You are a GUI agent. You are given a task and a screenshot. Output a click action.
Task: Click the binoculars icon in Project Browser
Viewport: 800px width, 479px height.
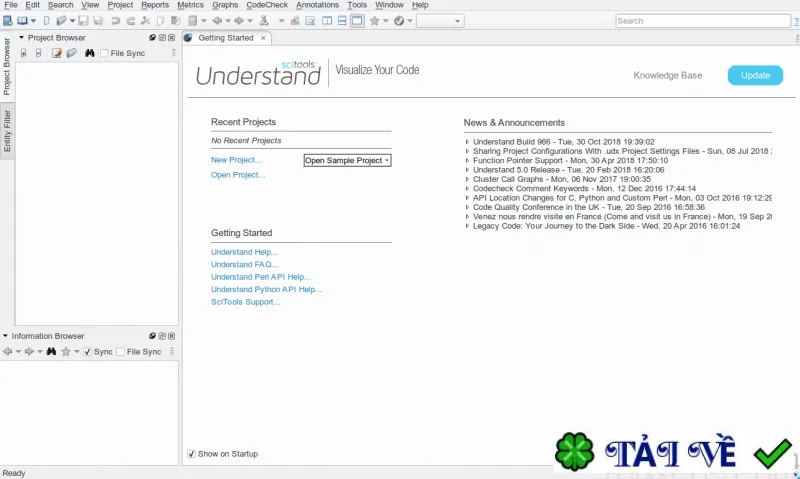[90, 53]
